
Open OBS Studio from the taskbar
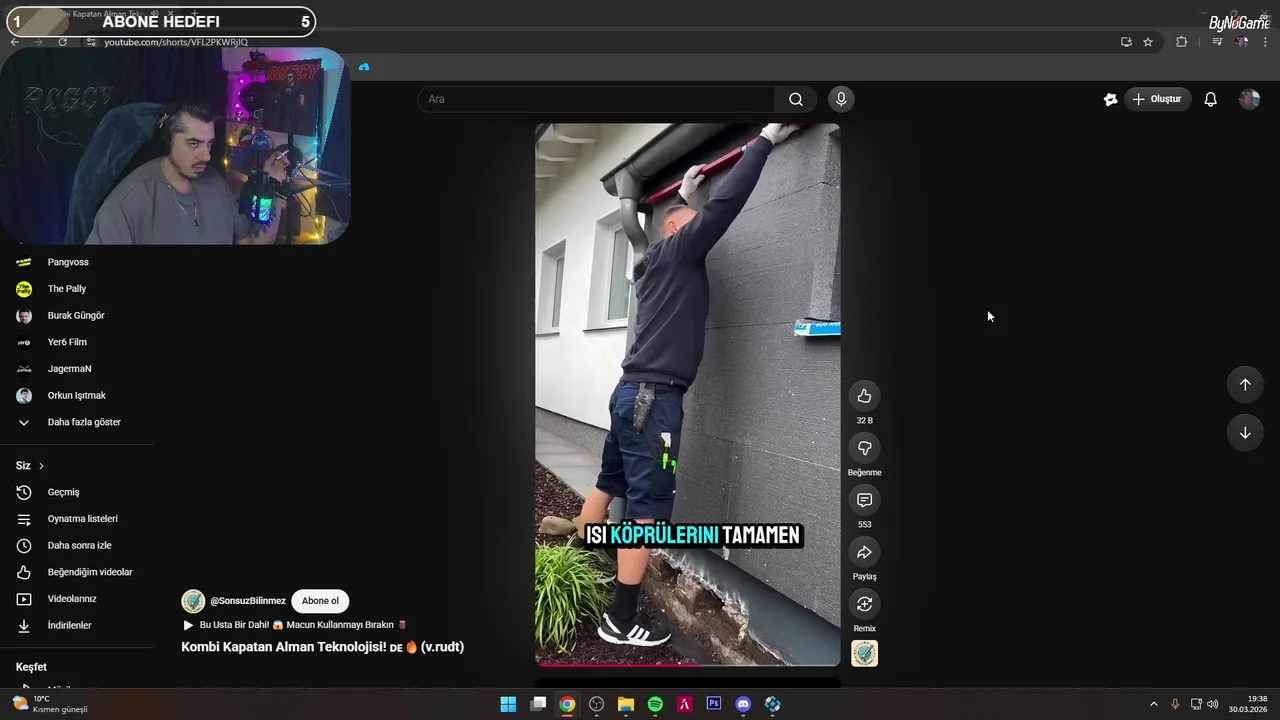click(x=597, y=704)
